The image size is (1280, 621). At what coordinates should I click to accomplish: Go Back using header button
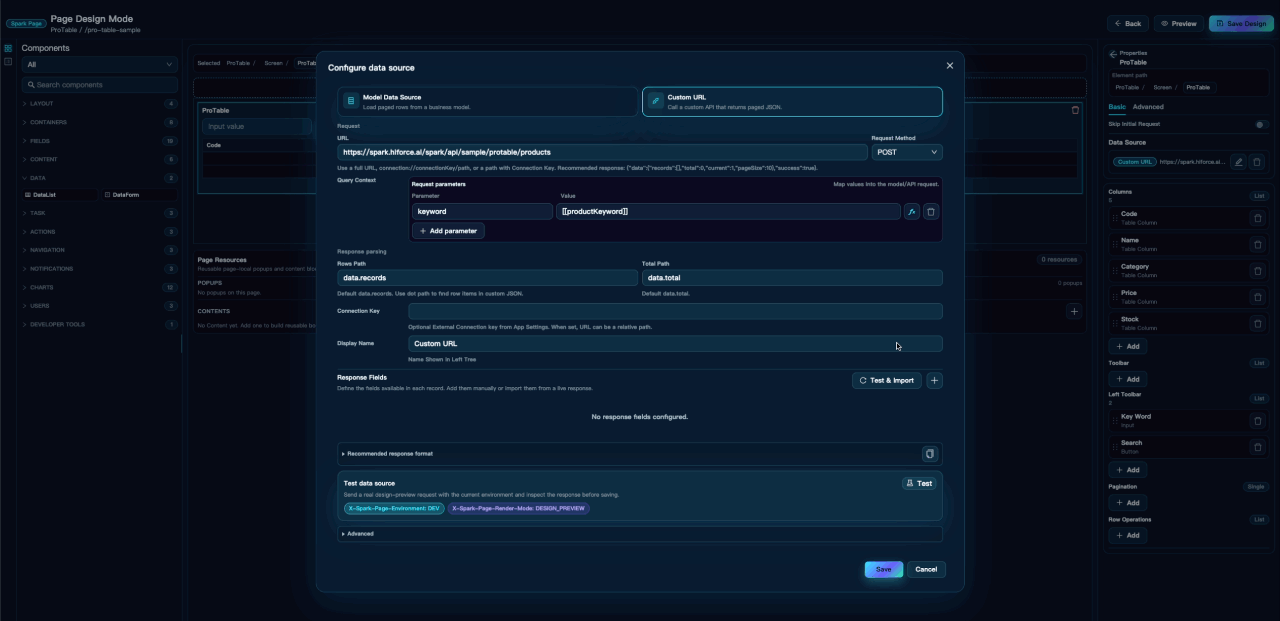(1128, 23)
